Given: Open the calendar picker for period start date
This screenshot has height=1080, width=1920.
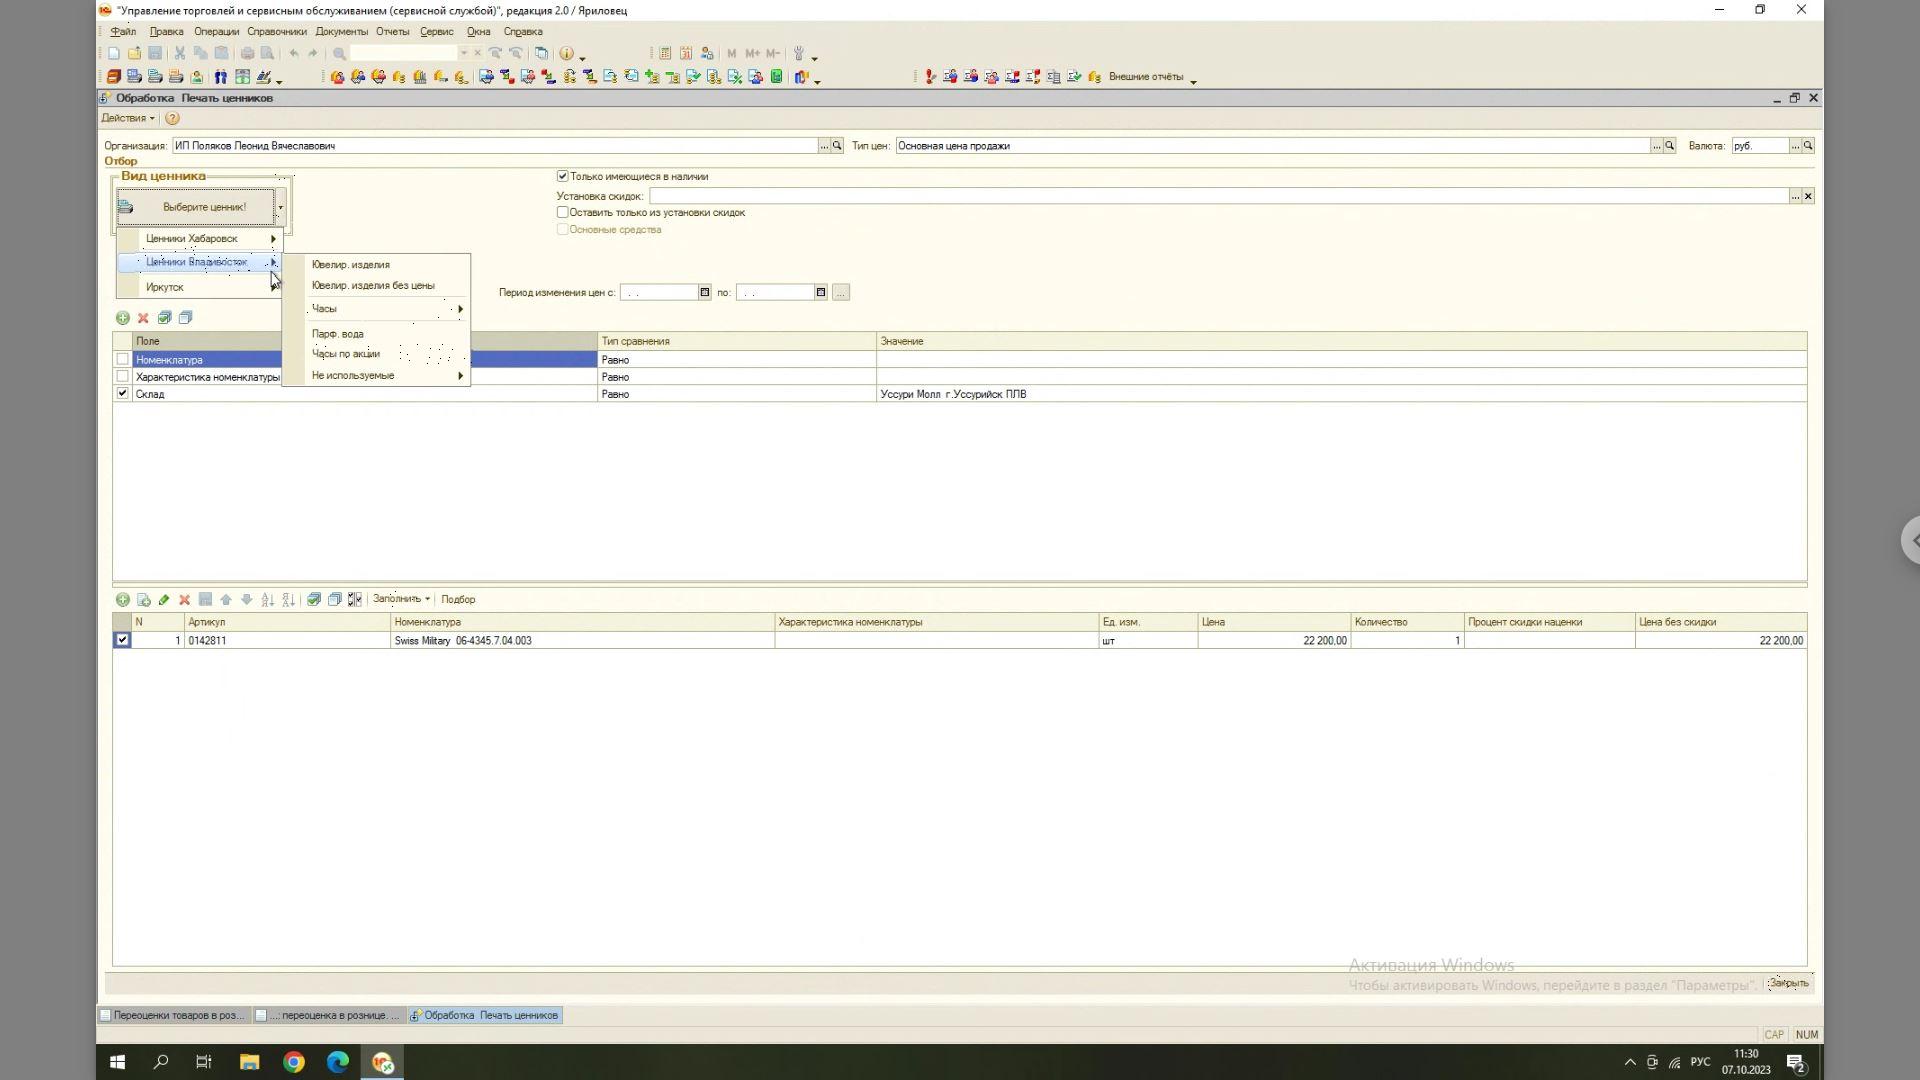Looking at the screenshot, I should [705, 293].
